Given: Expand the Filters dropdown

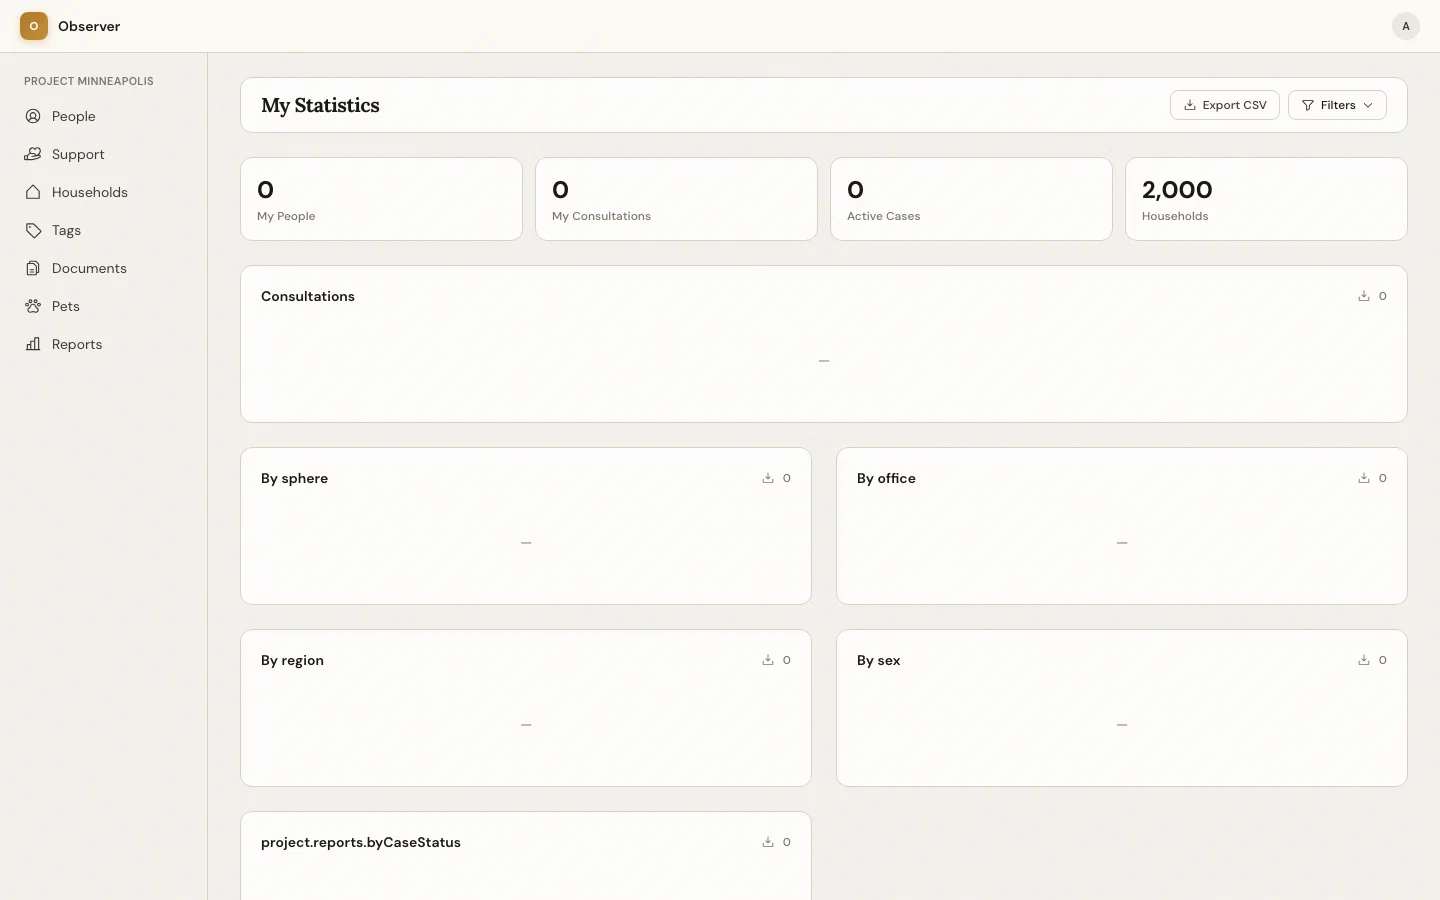Looking at the screenshot, I should pyautogui.click(x=1337, y=105).
